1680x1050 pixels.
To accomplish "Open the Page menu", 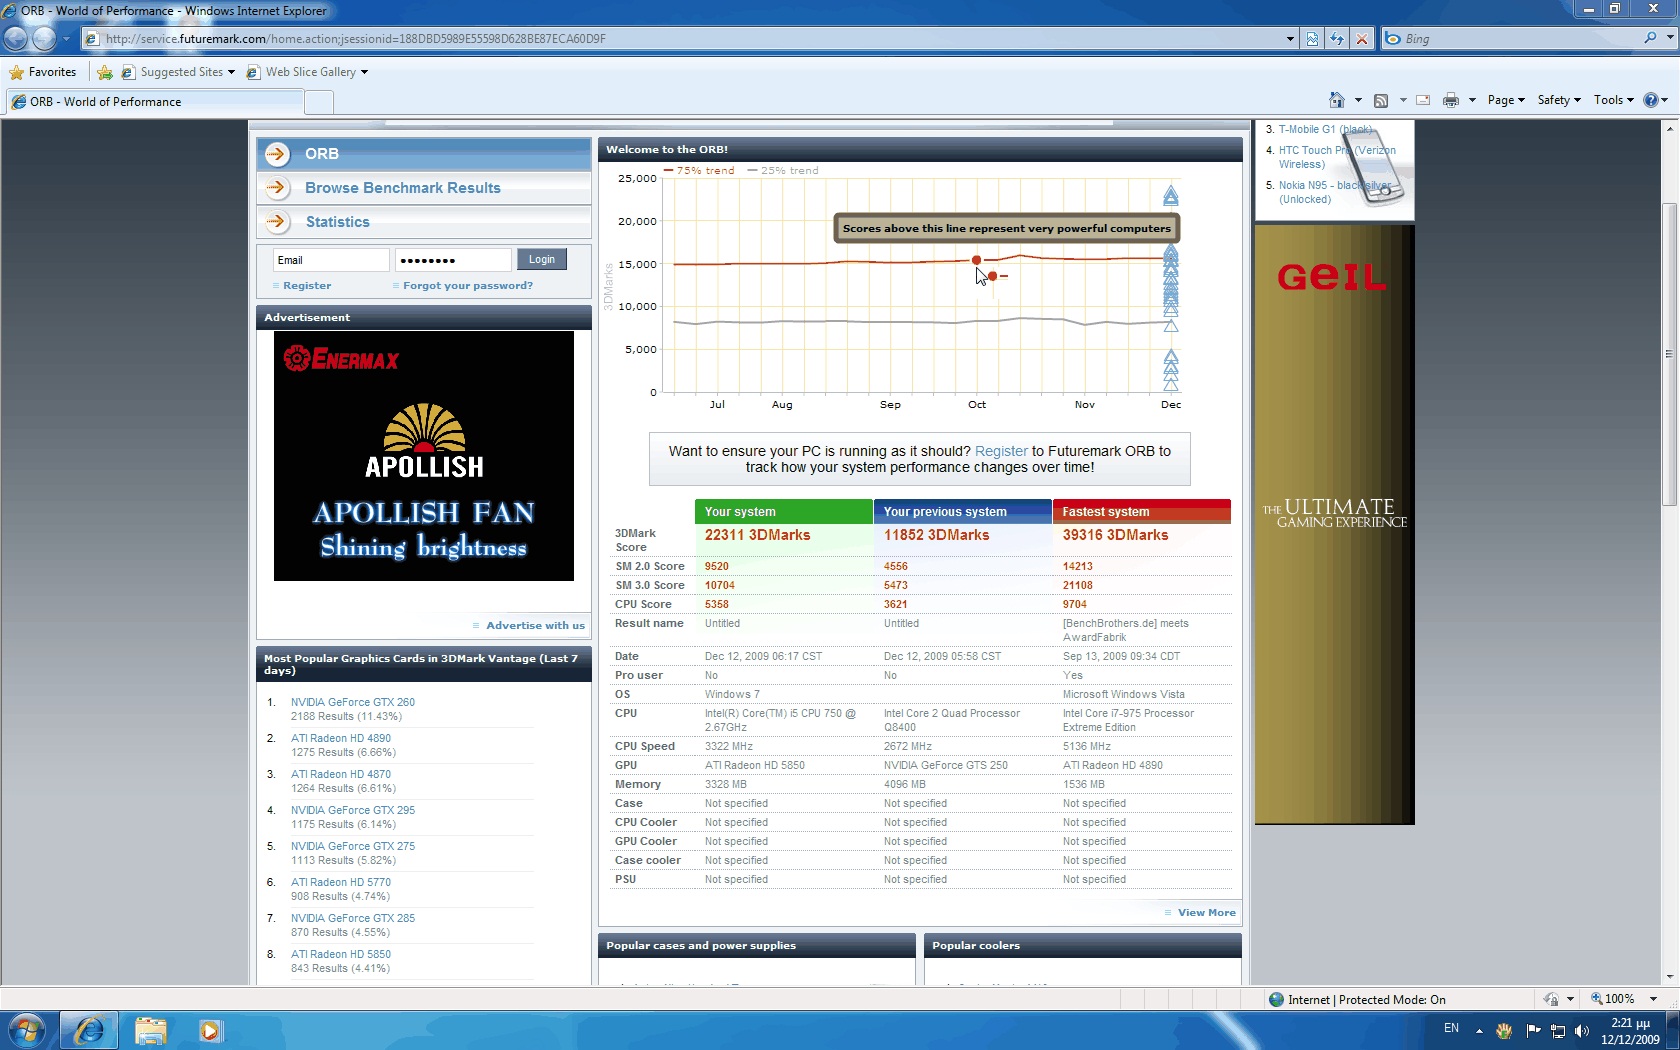I will pyautogui.click(x=1506, y=100).
